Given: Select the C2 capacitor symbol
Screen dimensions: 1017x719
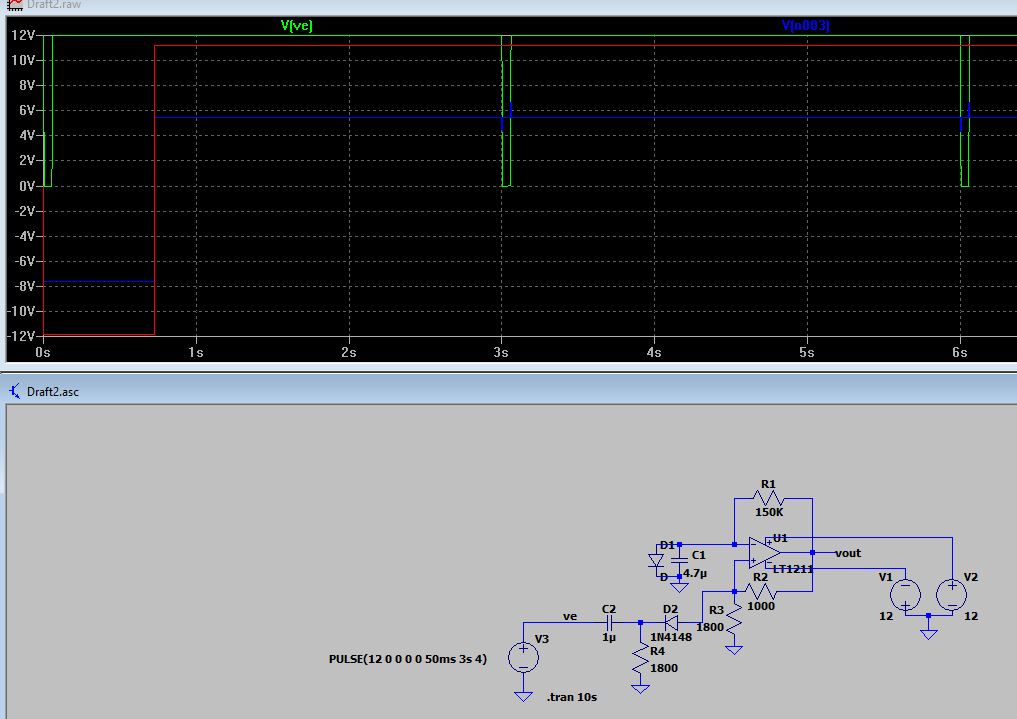Looking at the screenshot, I should click(x=609, y=623).
